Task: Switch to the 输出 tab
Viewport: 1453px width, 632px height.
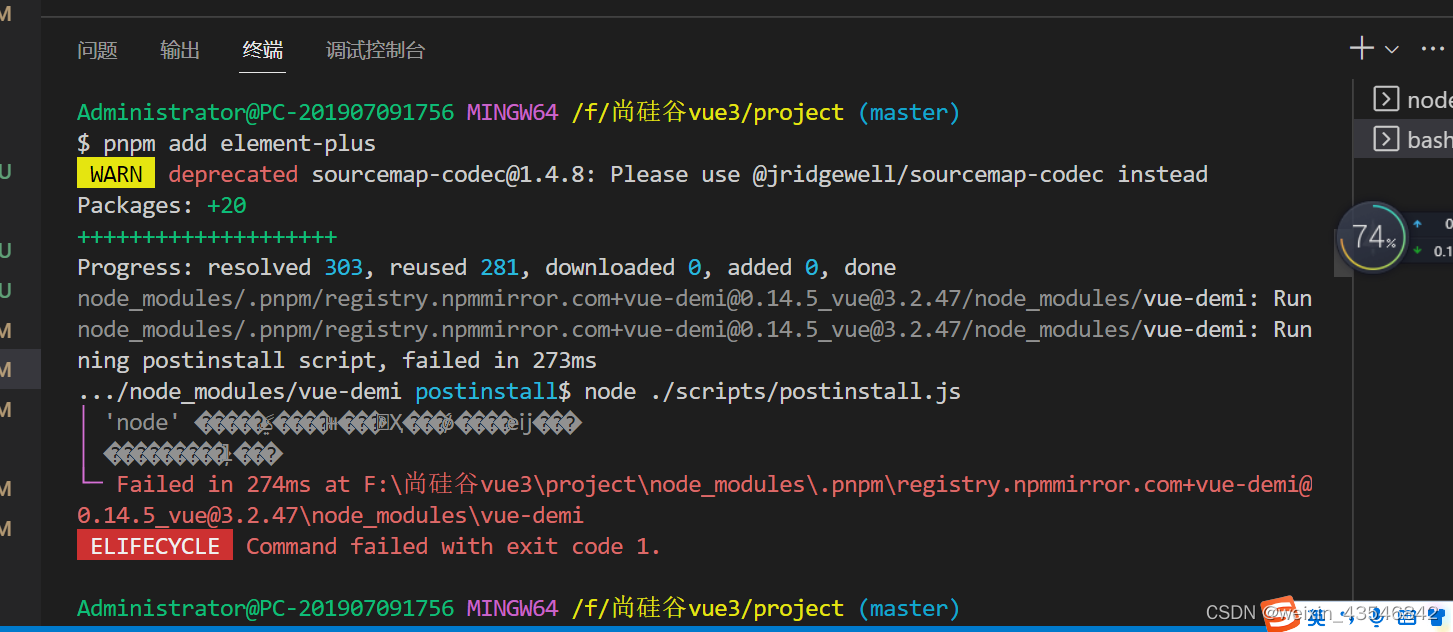Action: [x=180, y=50]
